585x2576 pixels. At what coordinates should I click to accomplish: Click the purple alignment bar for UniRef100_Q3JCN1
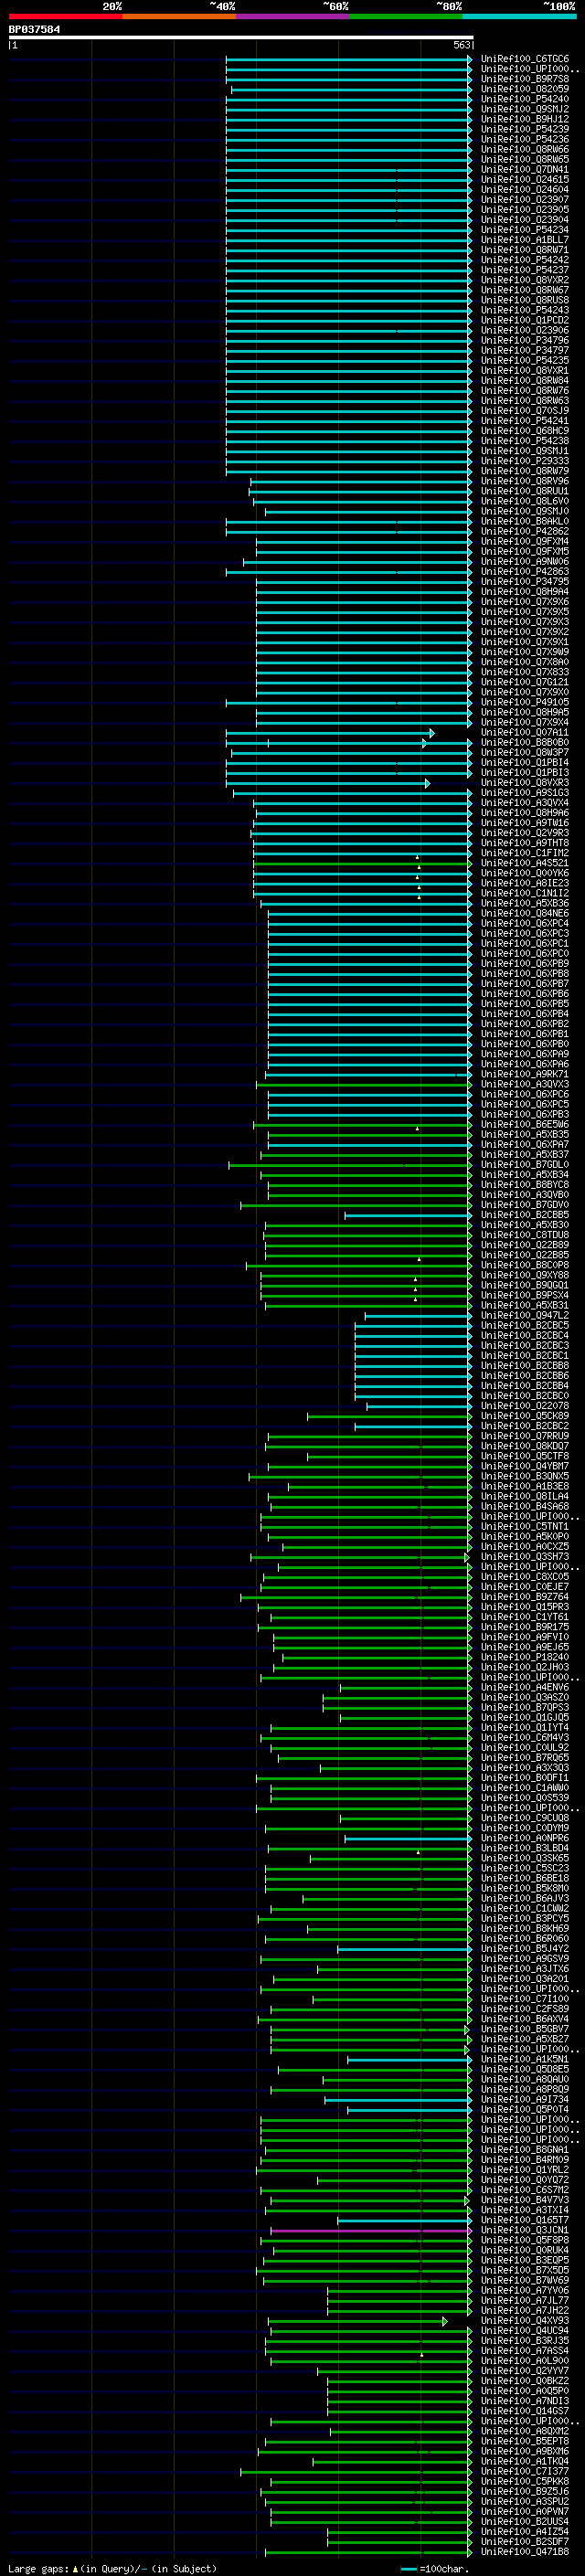370,2230
